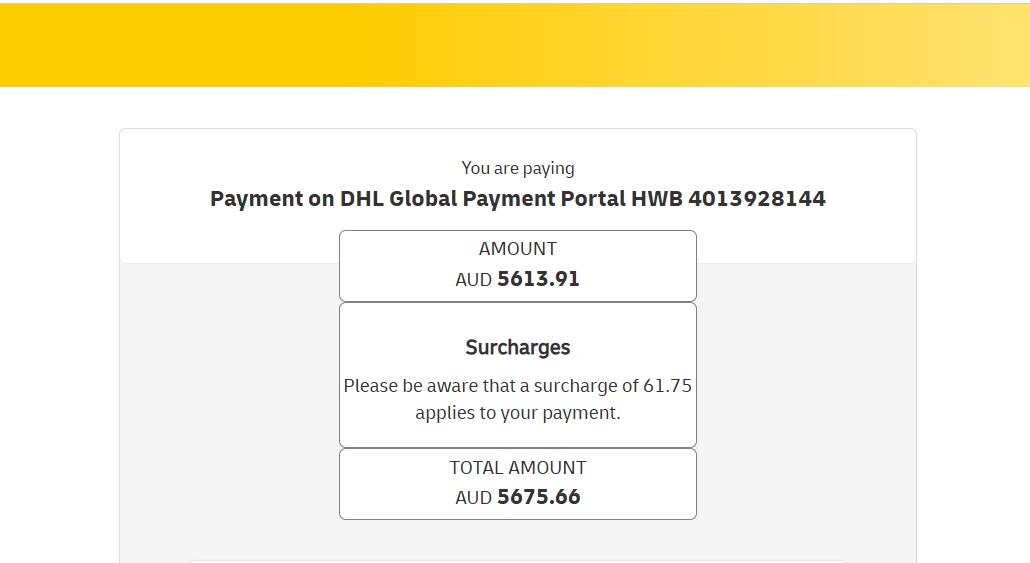
Task: Click the AMOUNT label
Action: pyautogui.click(x=518, y=249)
